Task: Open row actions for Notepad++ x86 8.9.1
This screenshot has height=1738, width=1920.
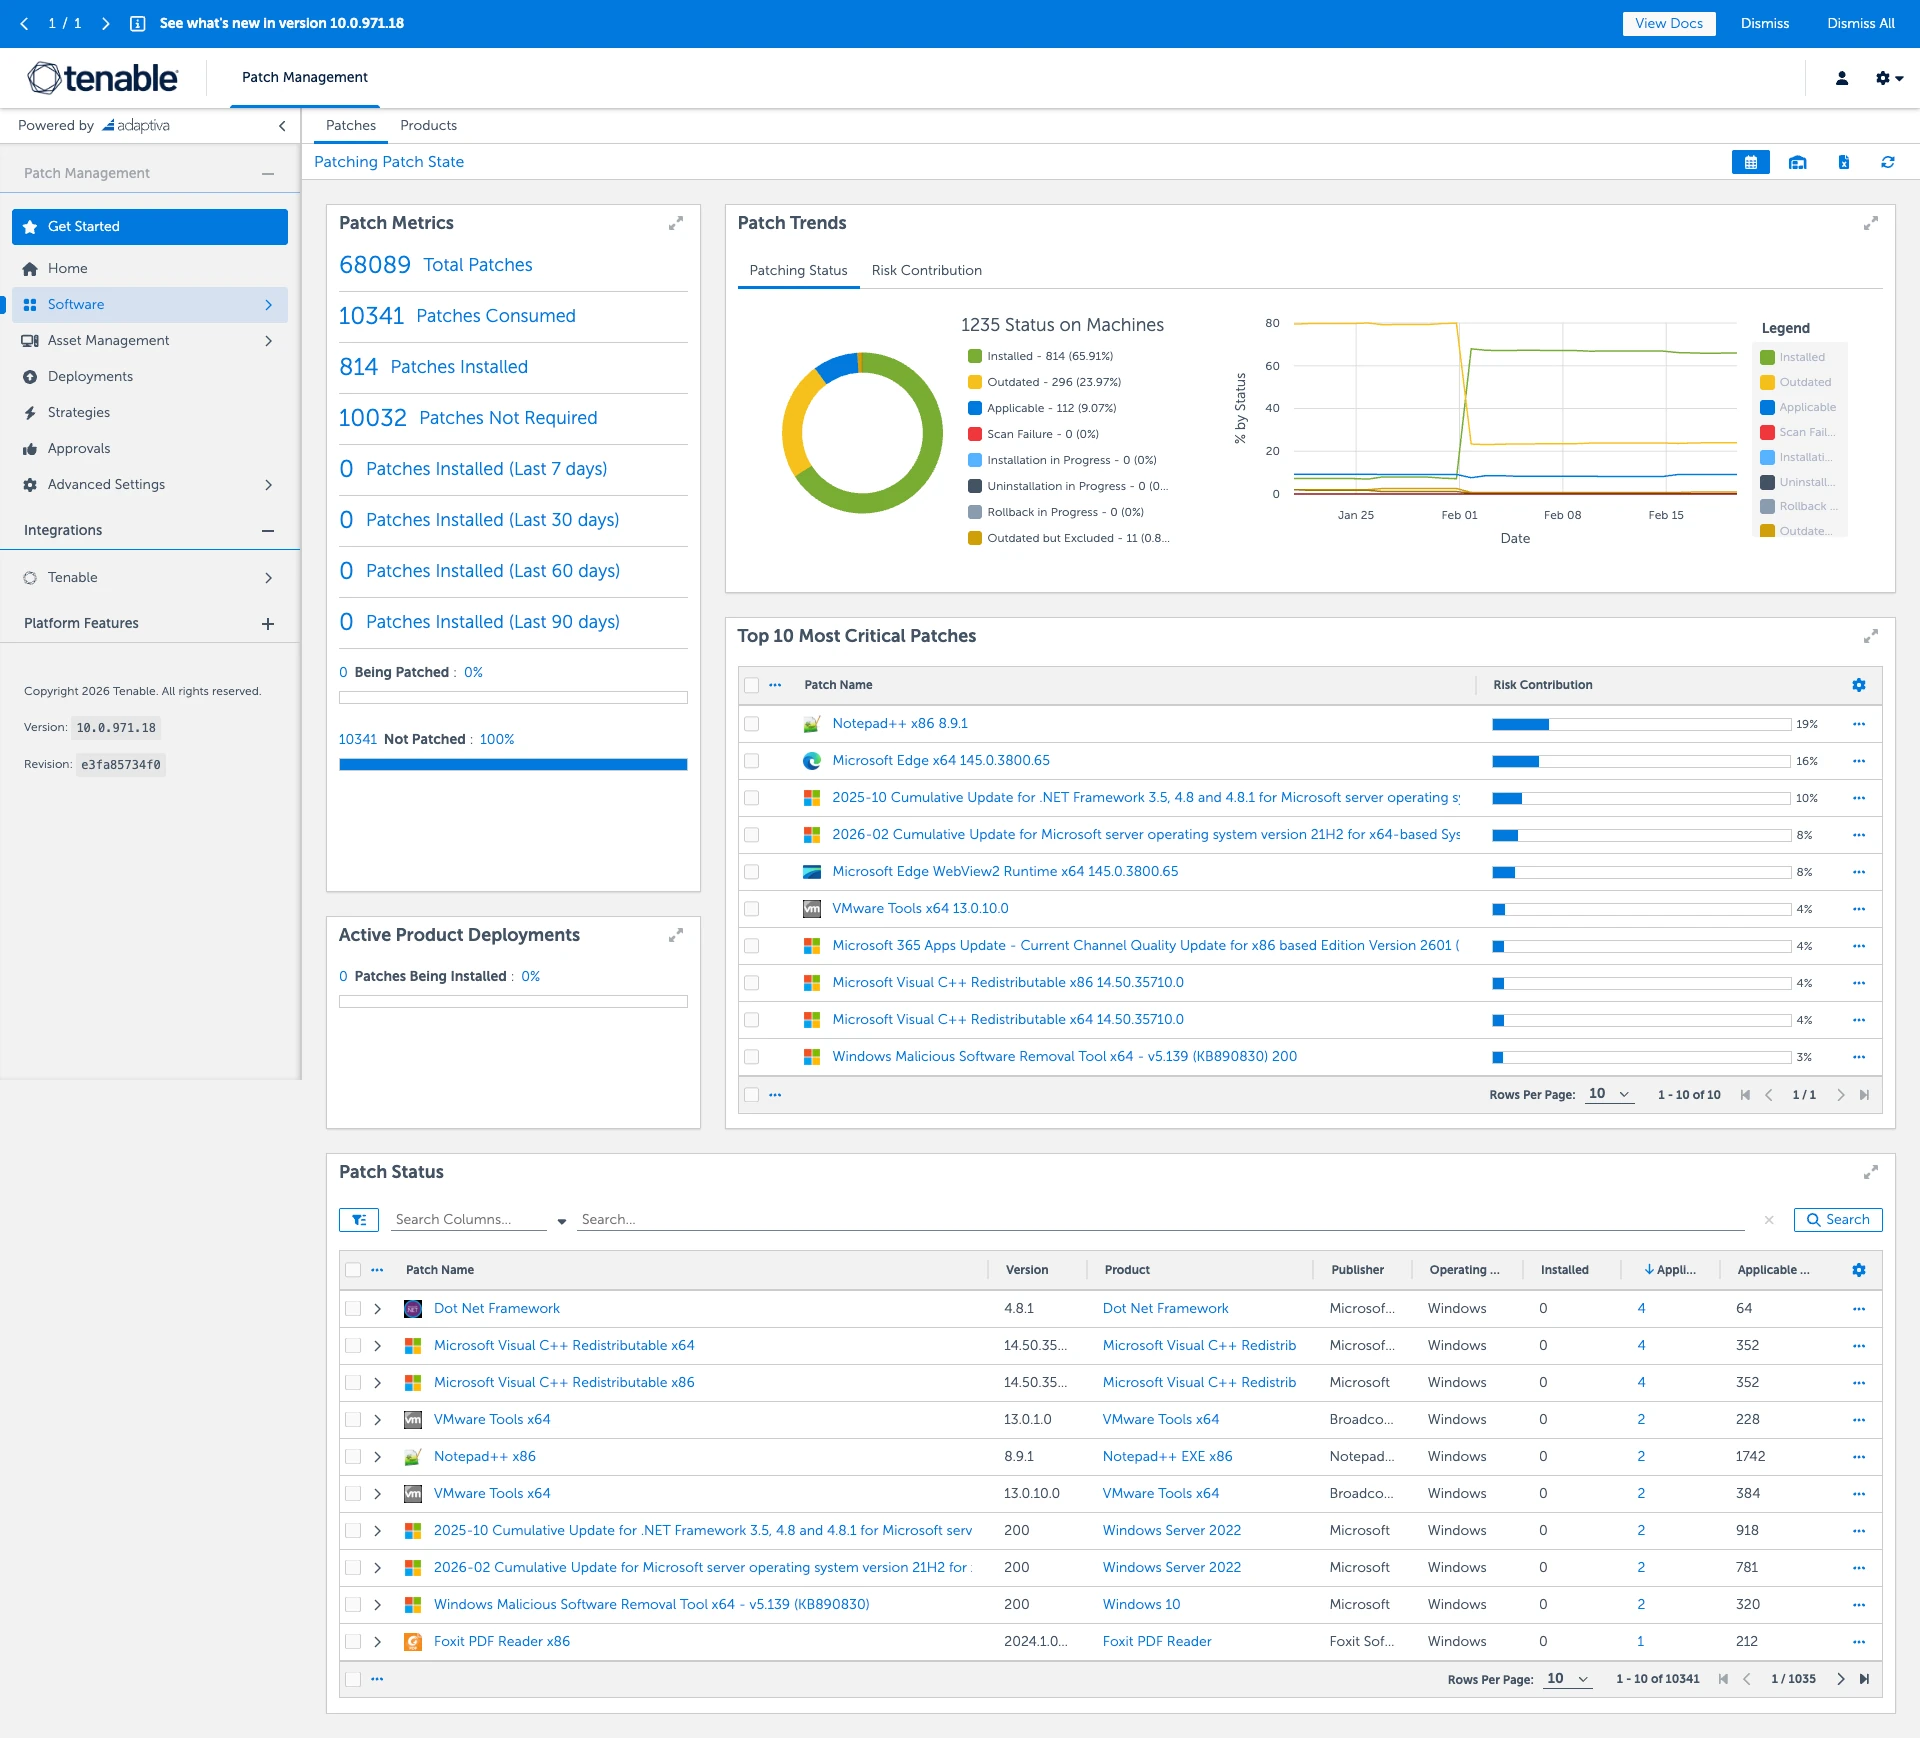Action: (1858, 724)
